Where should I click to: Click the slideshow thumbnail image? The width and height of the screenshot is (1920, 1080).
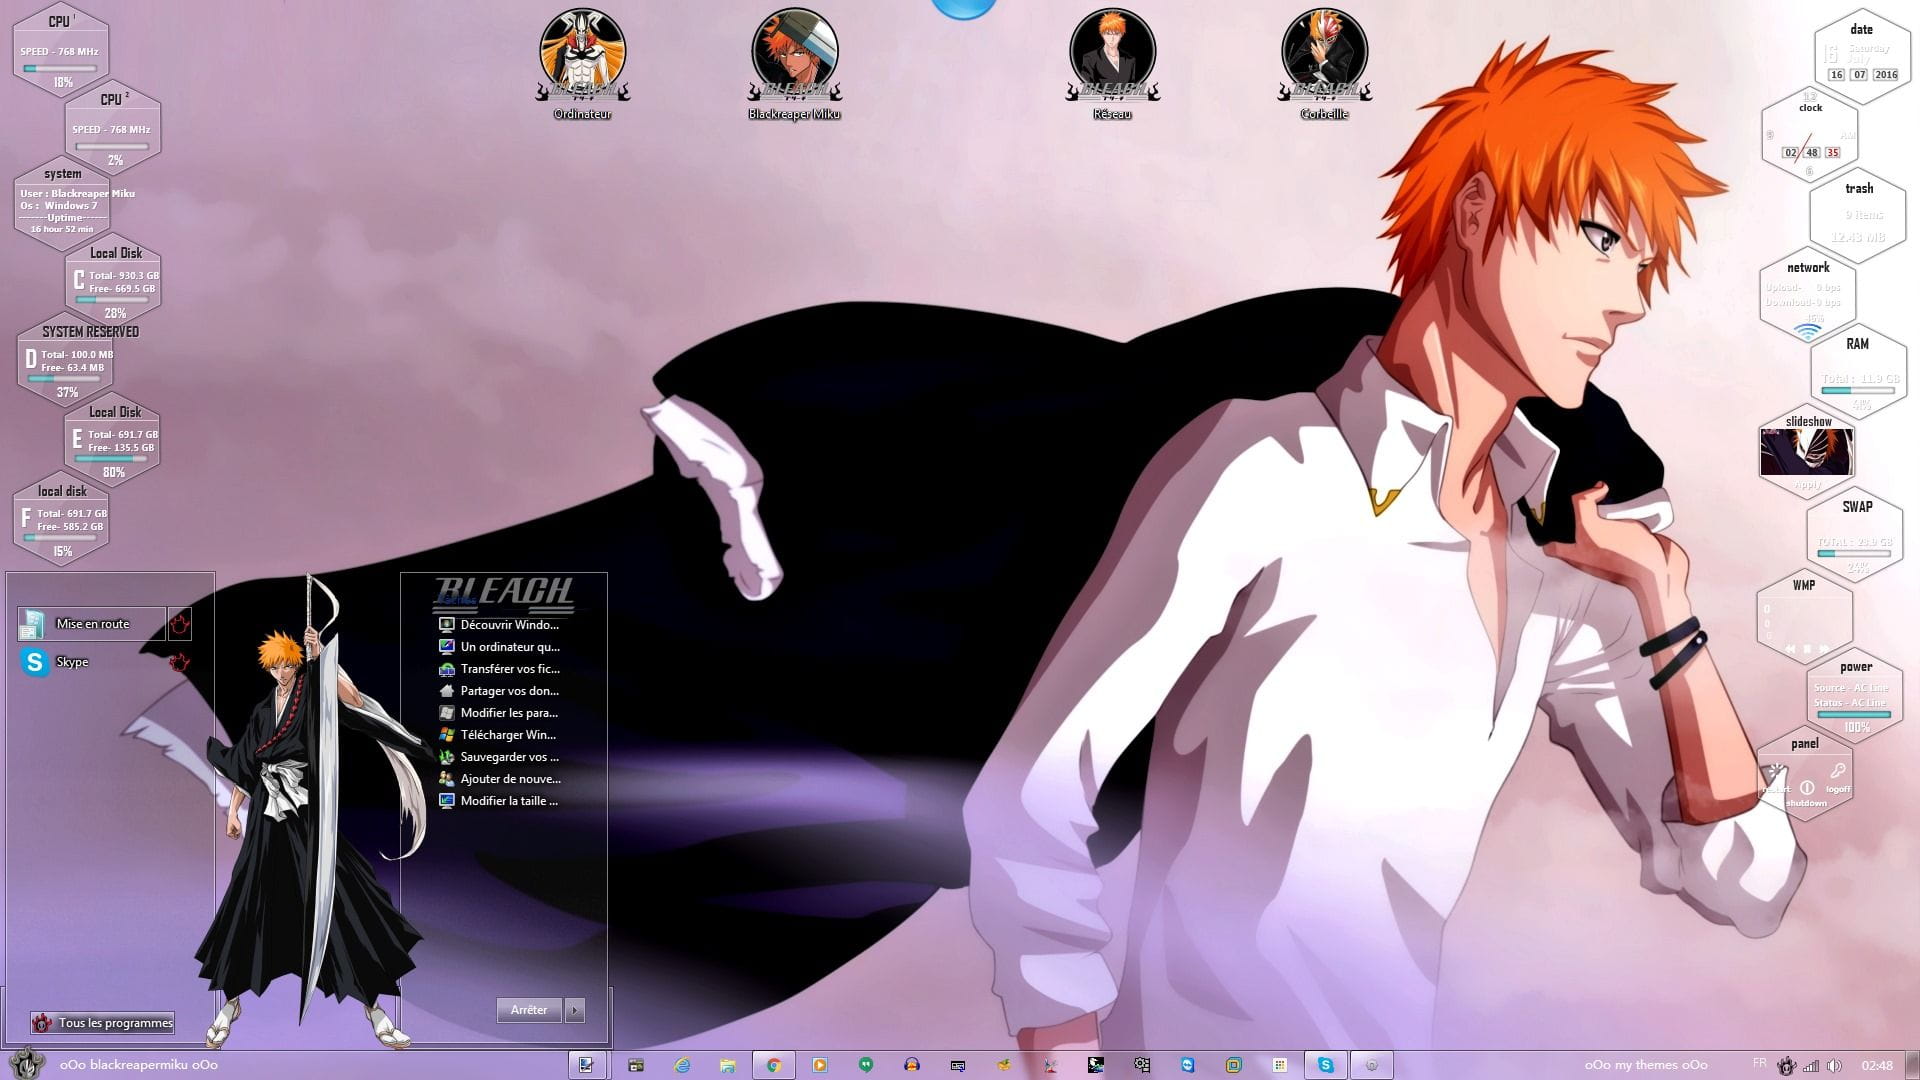coord(1806,453)
